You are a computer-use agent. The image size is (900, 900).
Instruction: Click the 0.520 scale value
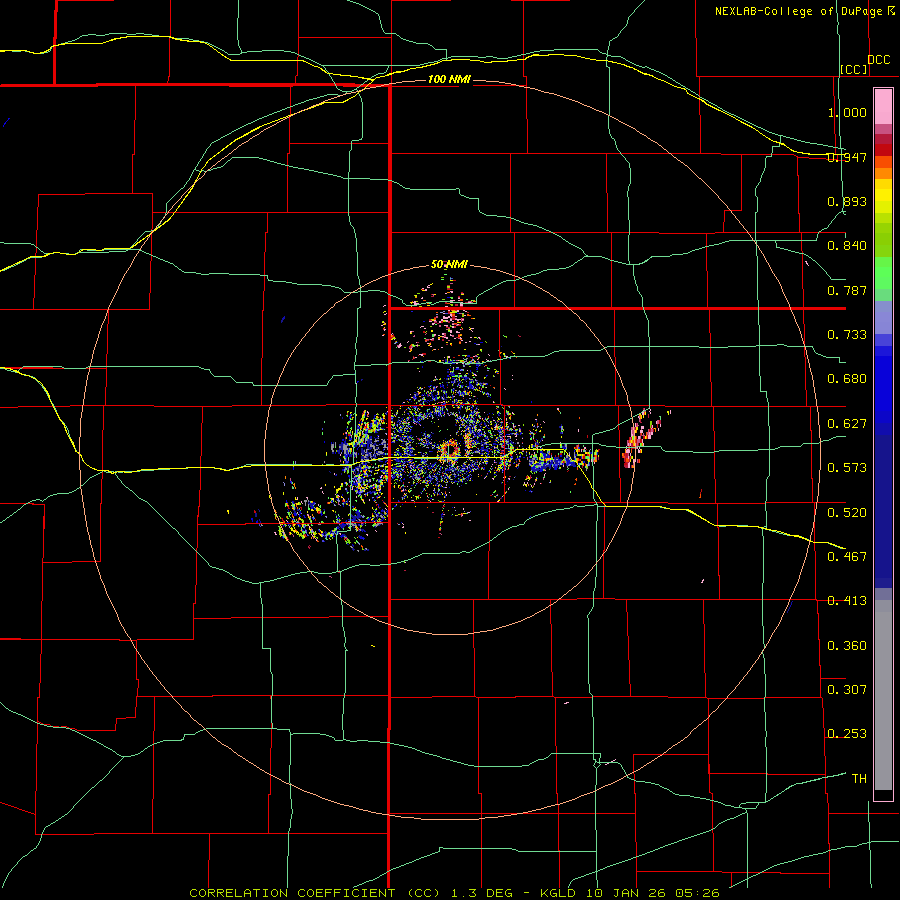point(847,512)
